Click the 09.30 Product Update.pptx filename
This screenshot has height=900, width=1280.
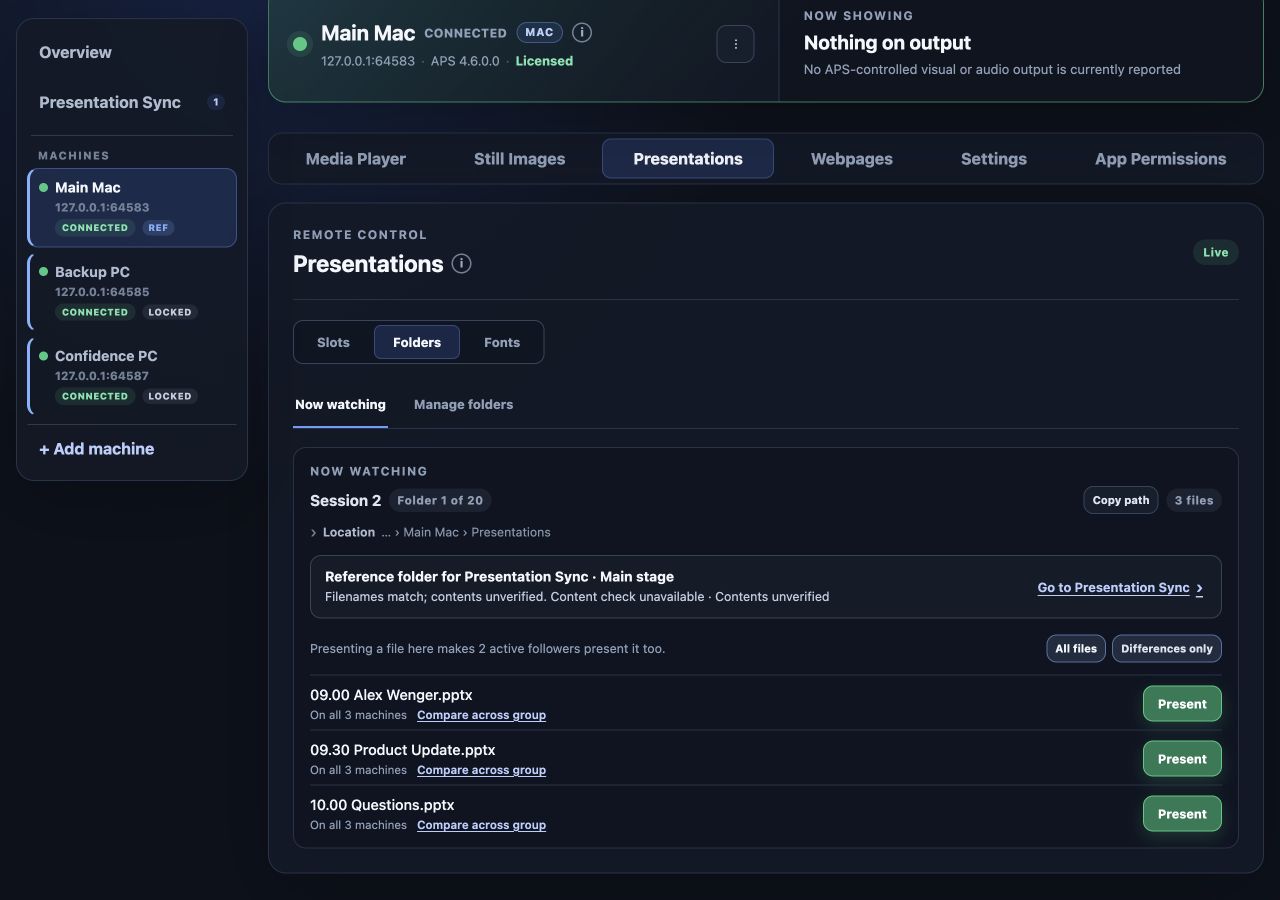tap(403, 750)
